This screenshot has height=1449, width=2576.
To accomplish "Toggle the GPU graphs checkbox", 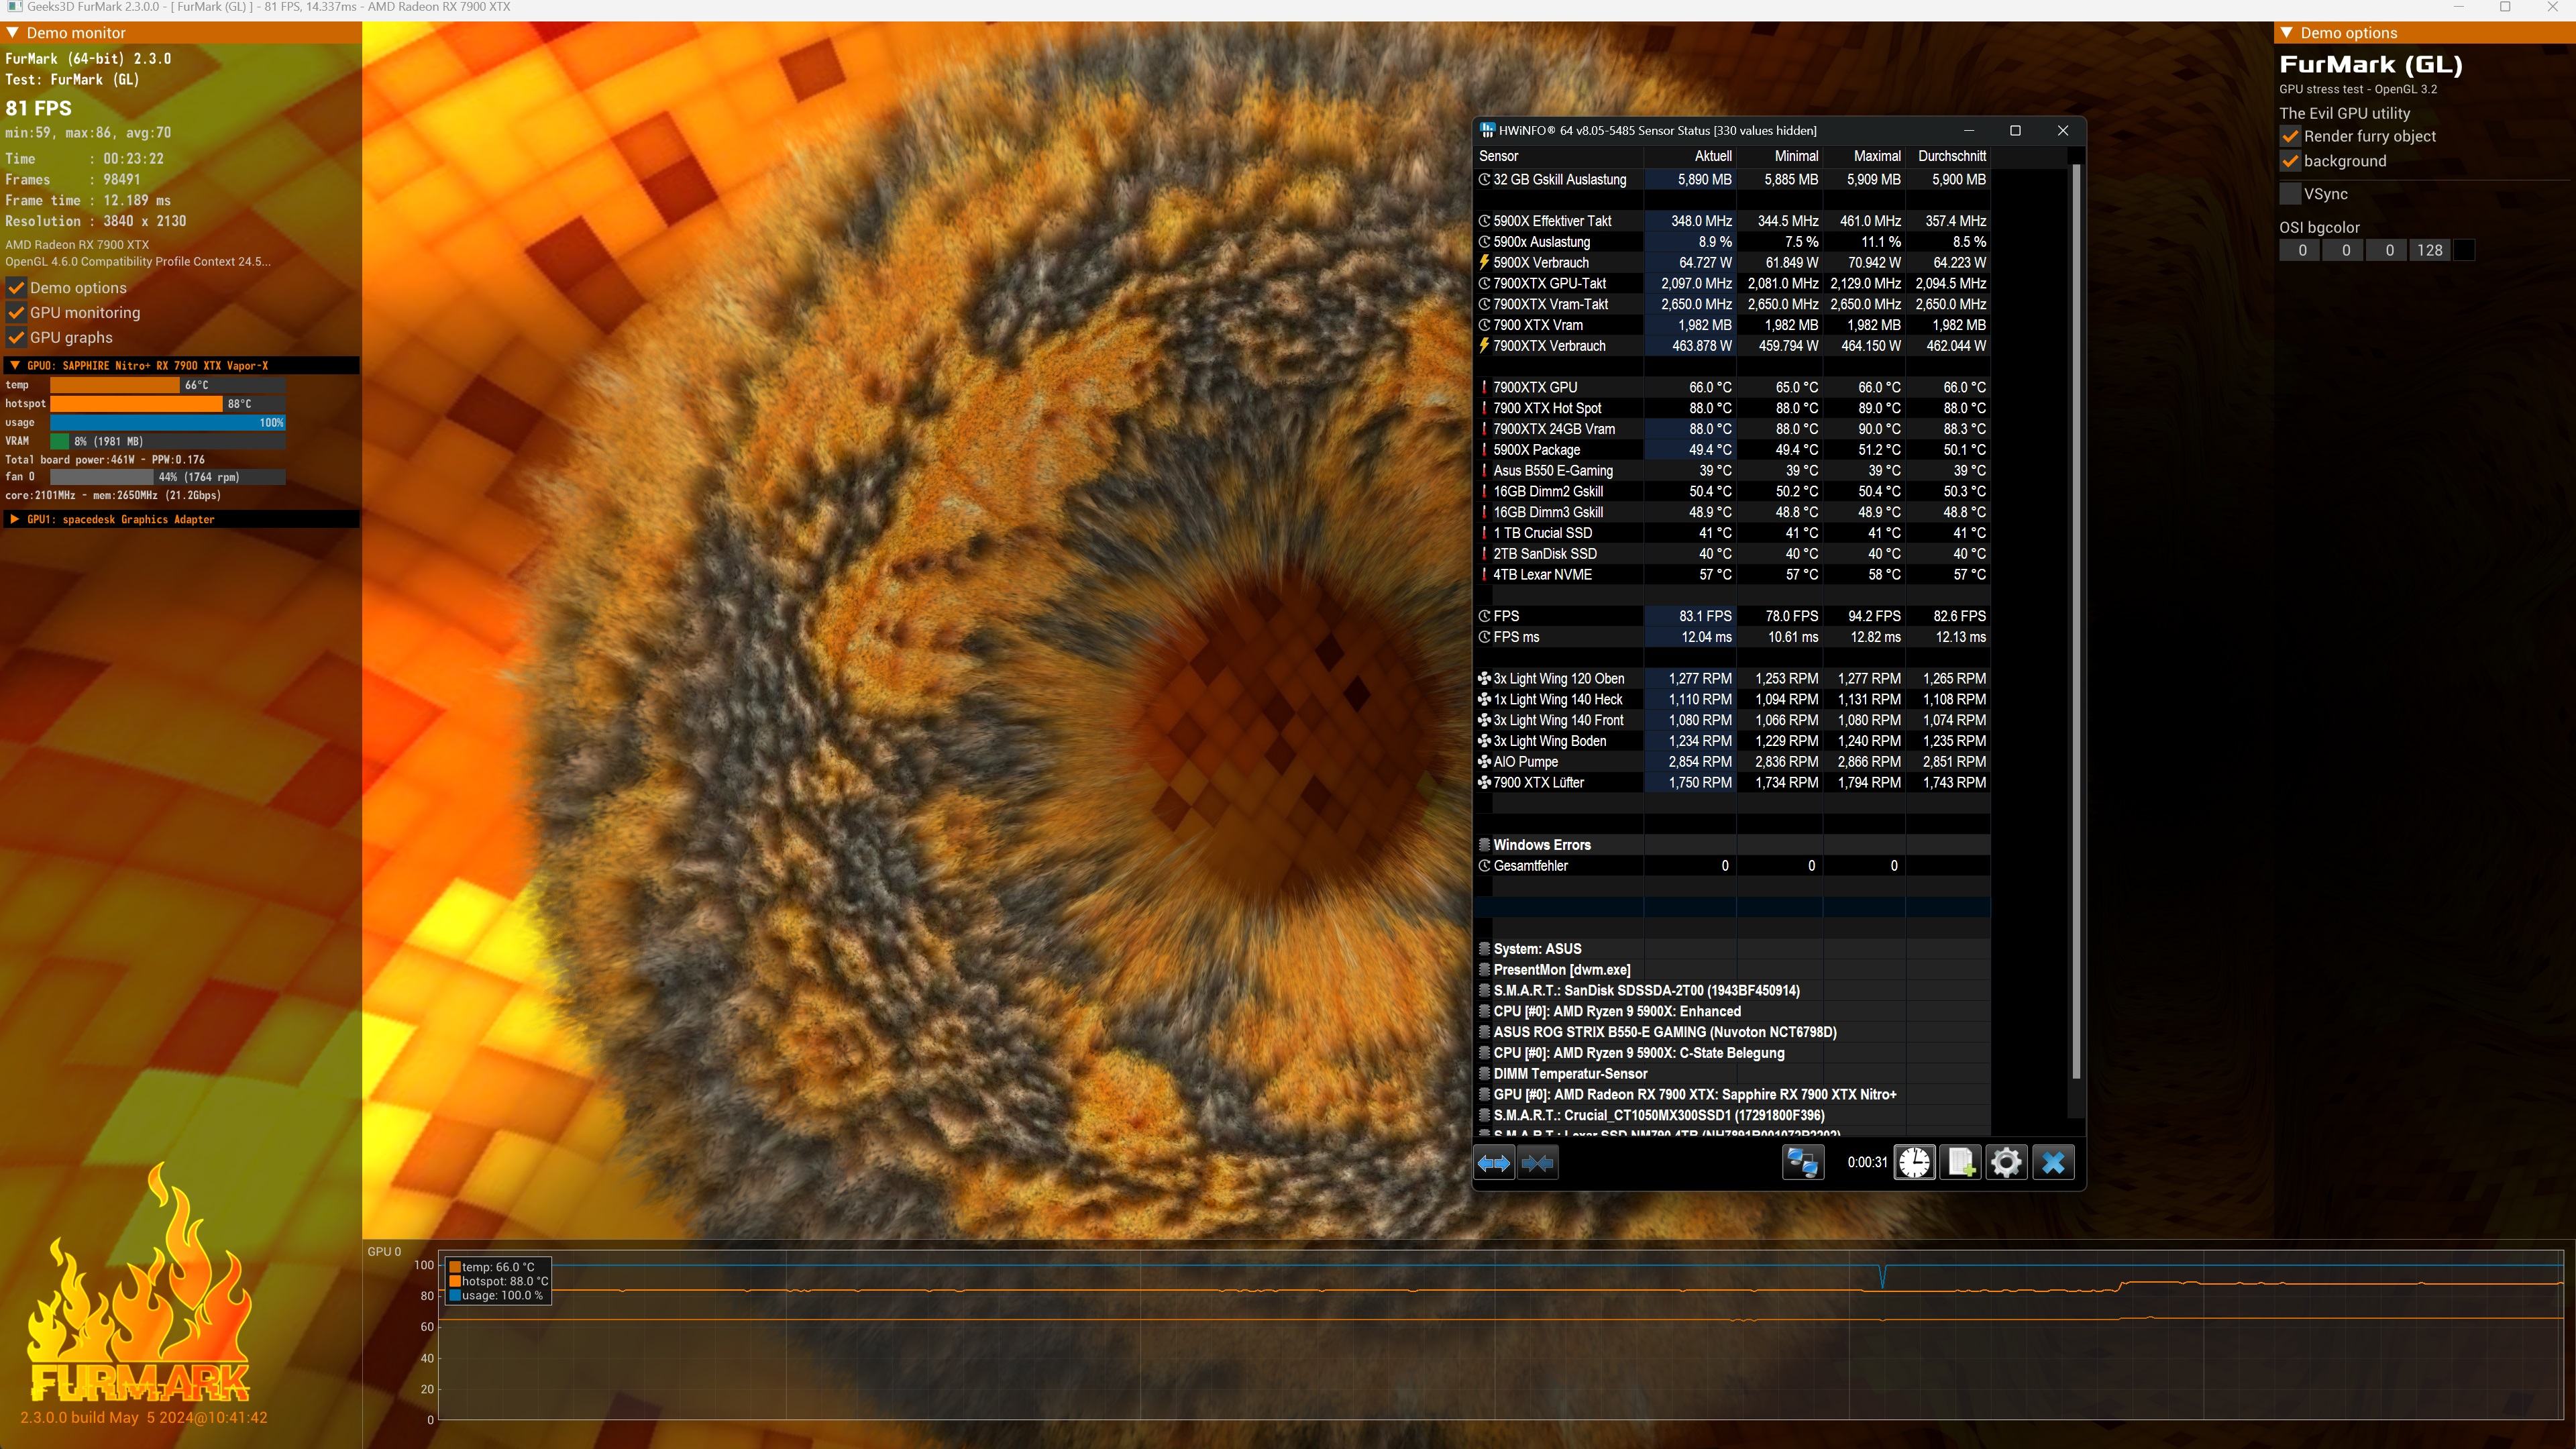I will click(17, 338).
